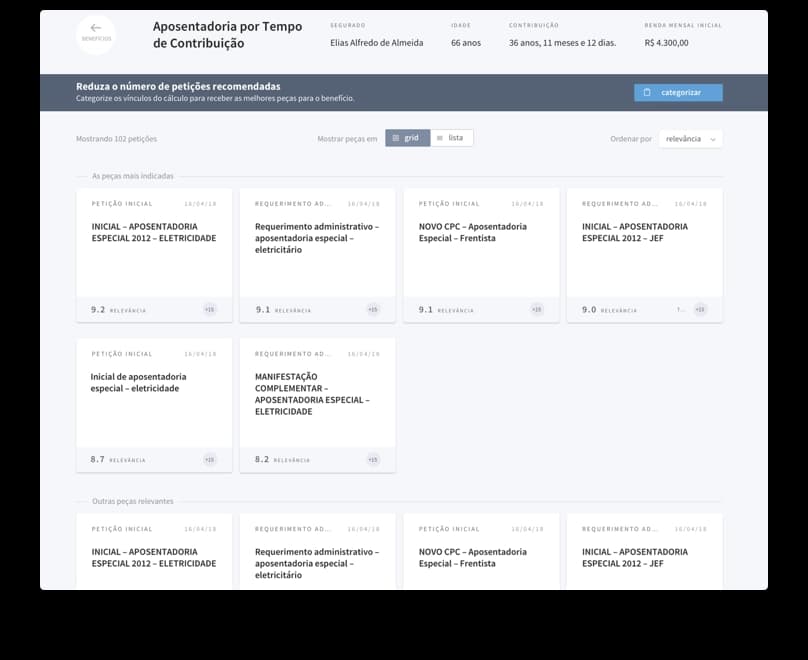Image resolution: width=808 pixels, height=660 pixels.
Task: Click +15 badge on NOVO CPC Frentista card
Action: (x=536, y=310)
